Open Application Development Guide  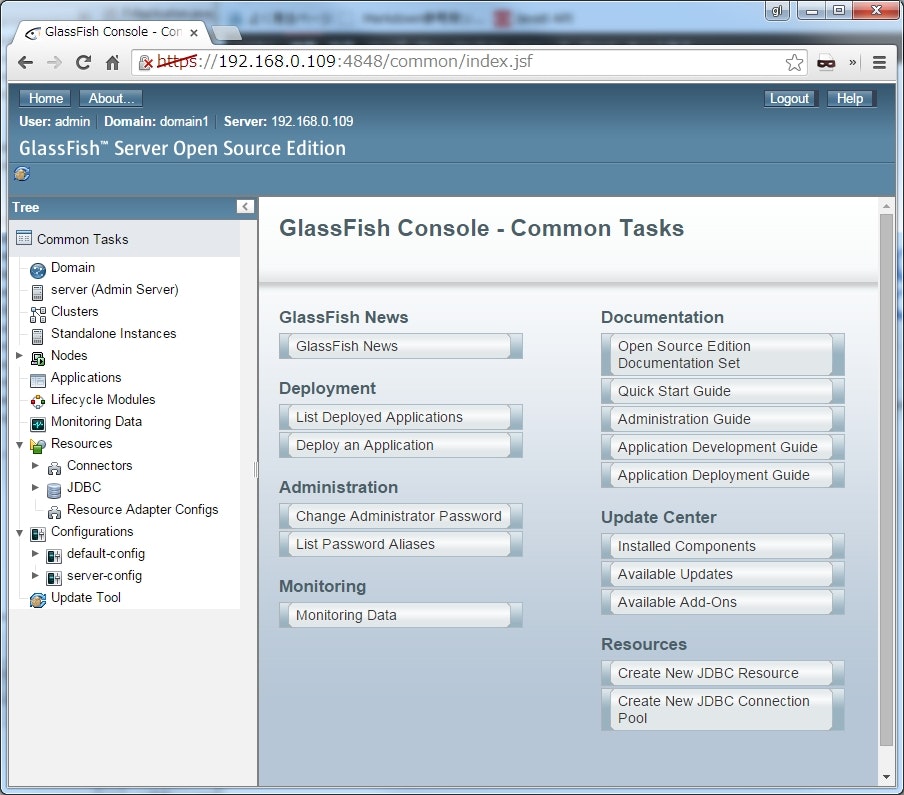point(722,447)
